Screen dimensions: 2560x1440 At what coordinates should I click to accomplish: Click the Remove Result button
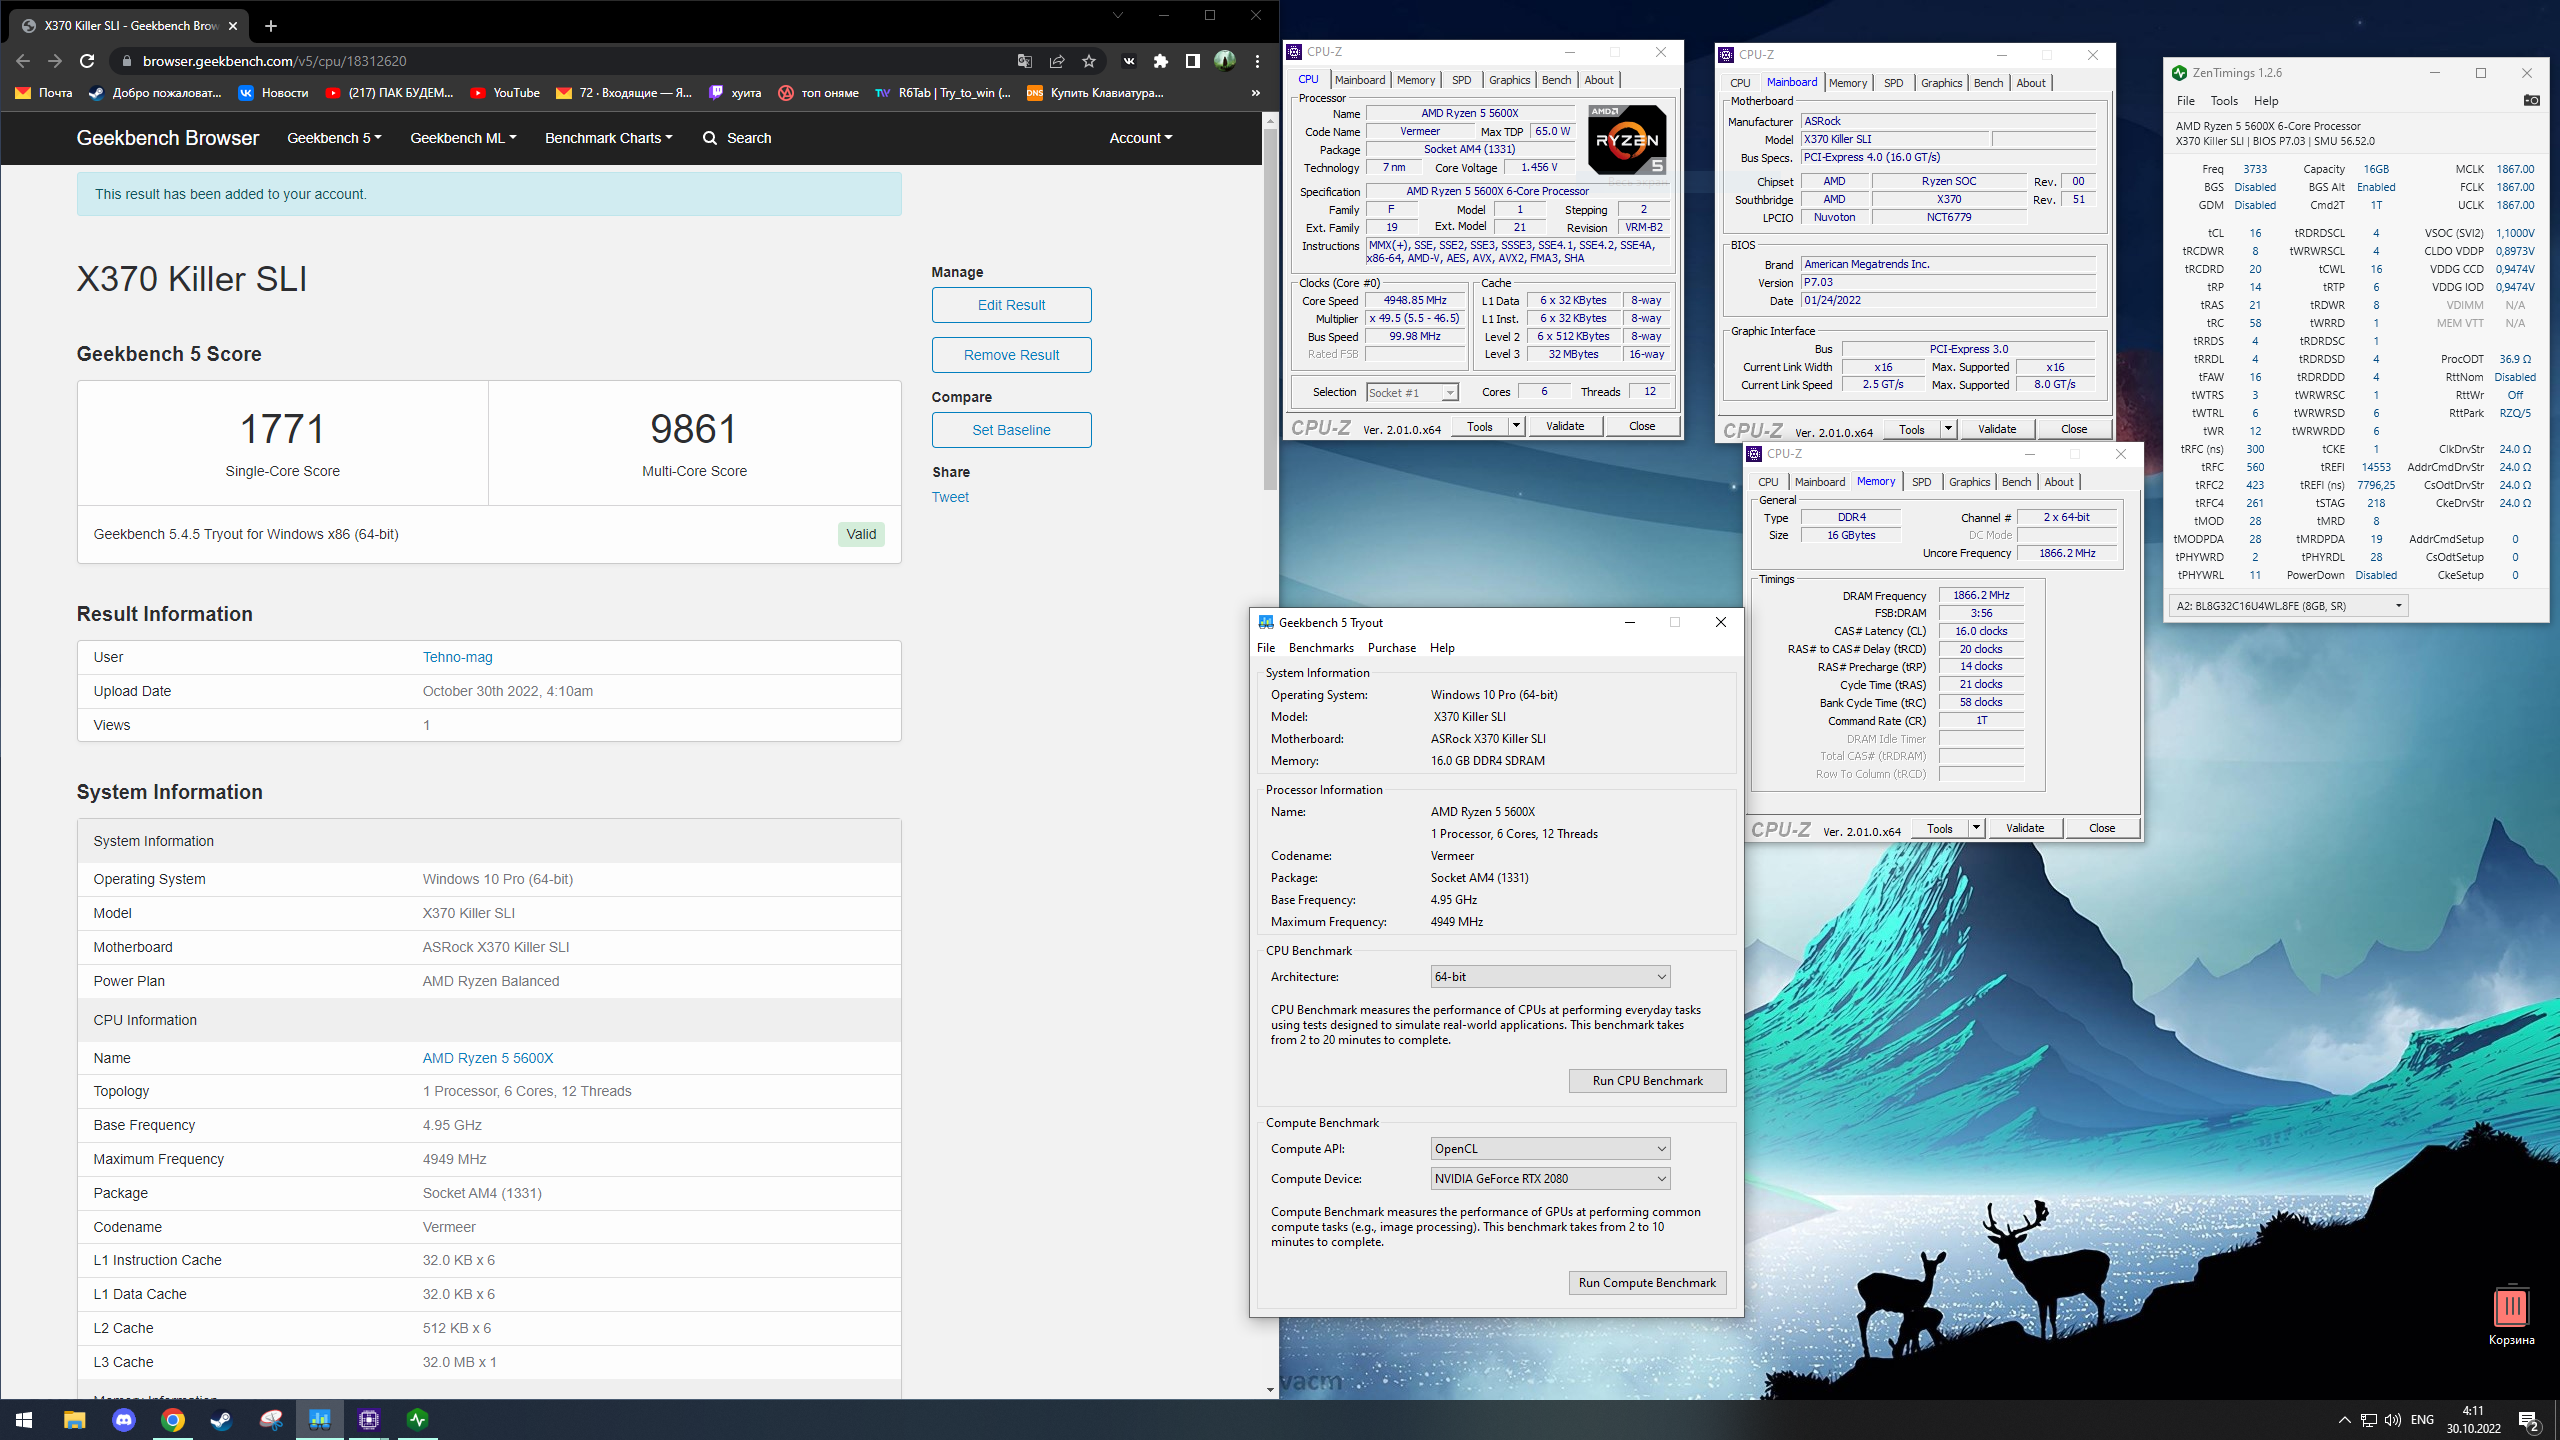point(1011,355)
